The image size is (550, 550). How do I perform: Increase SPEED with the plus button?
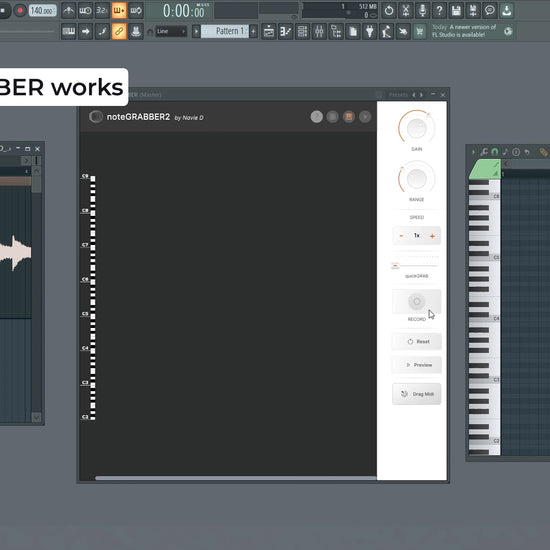(432, 236)
